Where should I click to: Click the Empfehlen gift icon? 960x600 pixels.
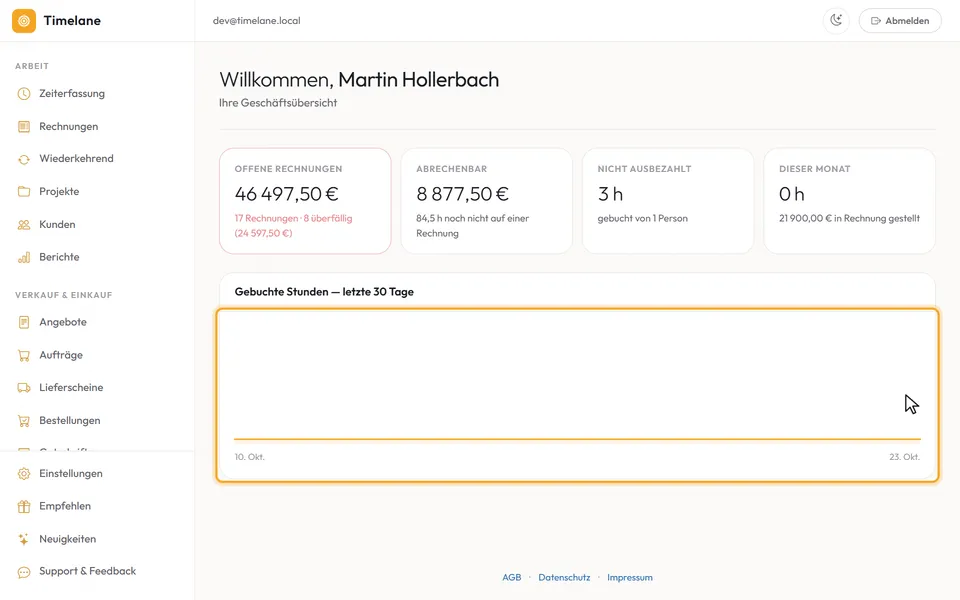(24, 506)
